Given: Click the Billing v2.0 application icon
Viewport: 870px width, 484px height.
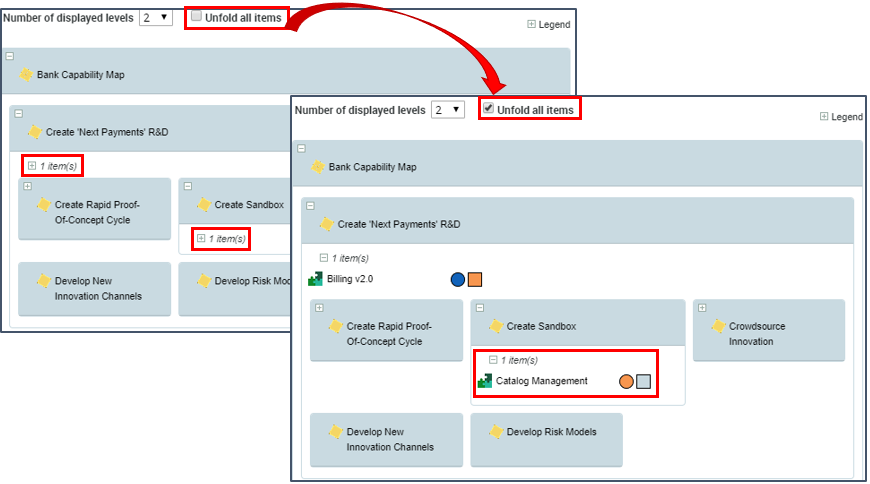Looking at the screenshot, I should (316, 279).
